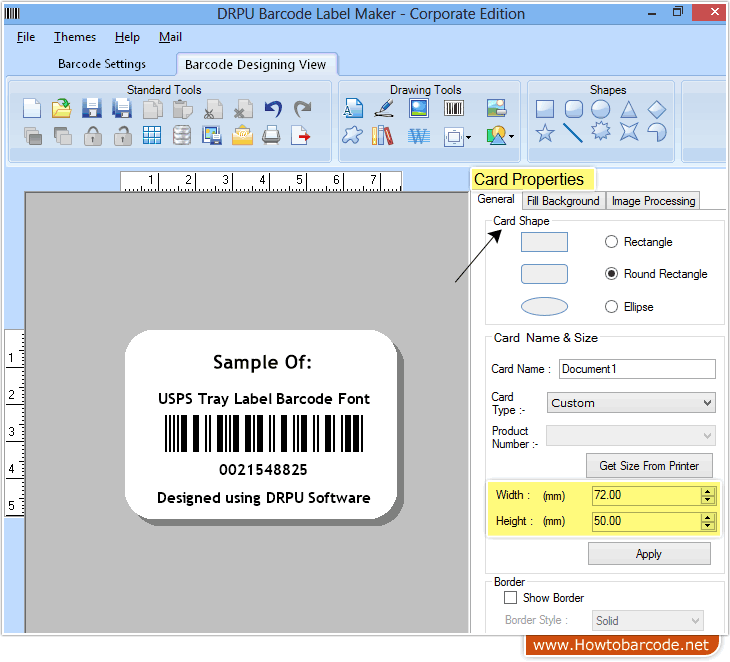This screenshot has height=662, width=730.
Task: Select the books Library tool icon
Action: click(x=383, y=136)
